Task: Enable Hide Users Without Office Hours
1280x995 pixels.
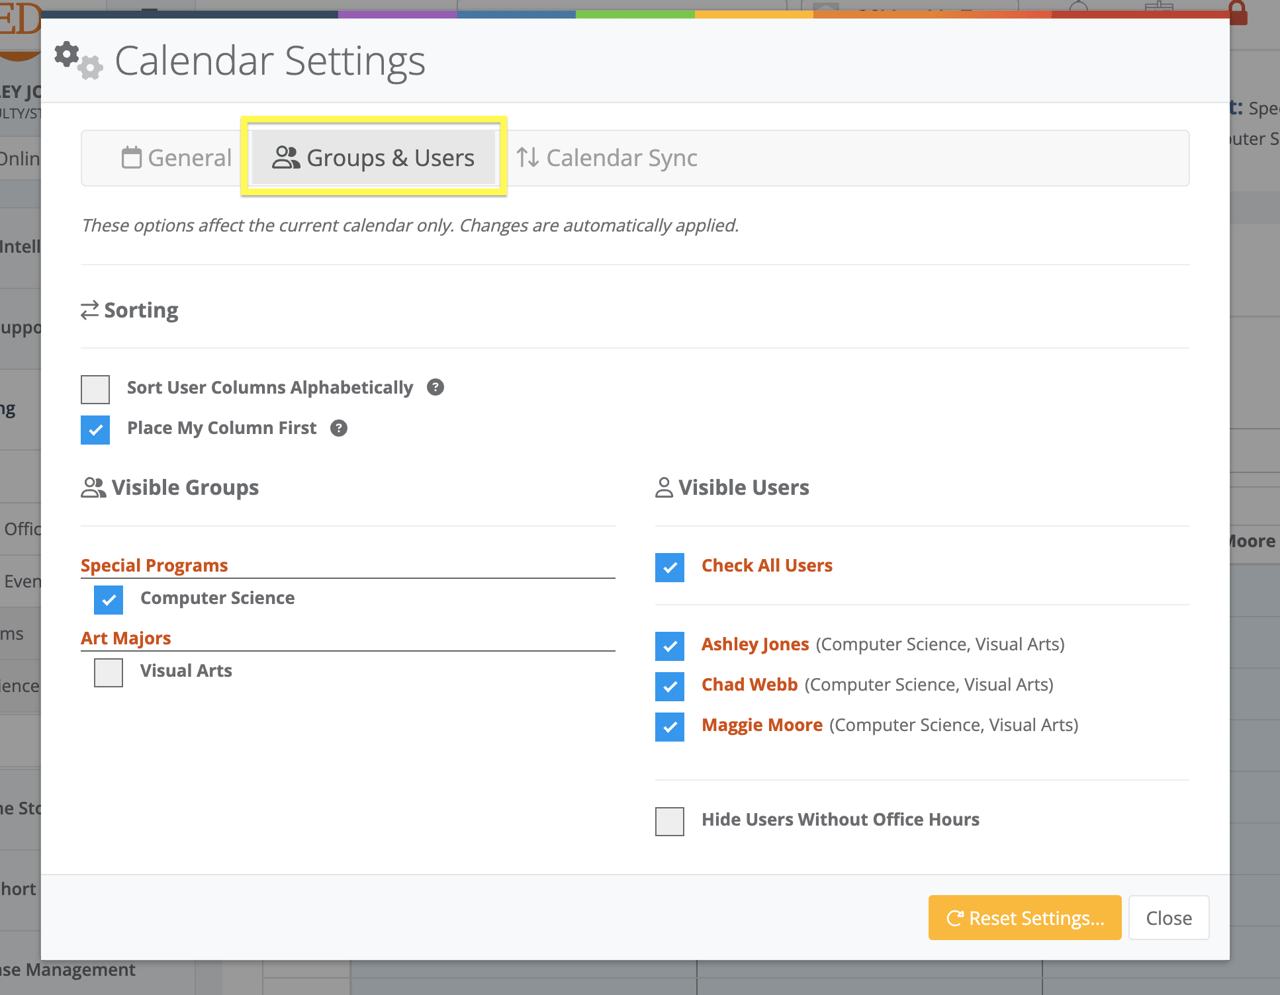Action: tap(669, 821)
